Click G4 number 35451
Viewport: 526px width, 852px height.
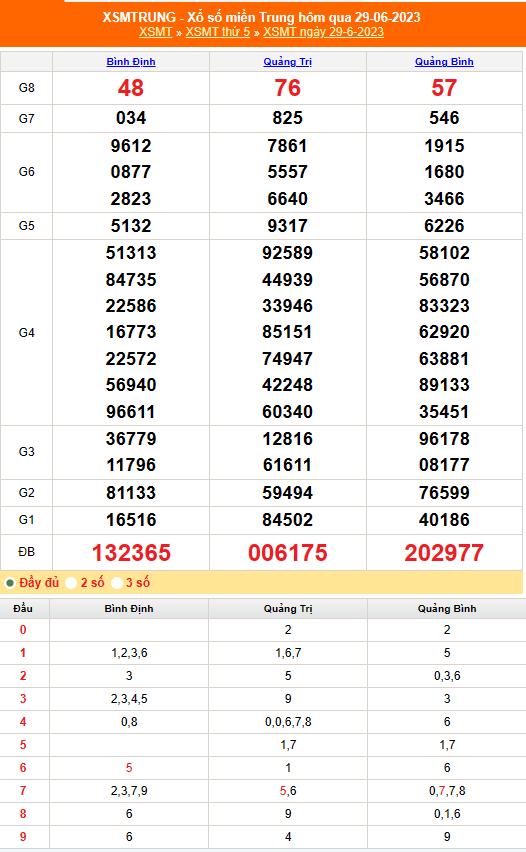point(444,412)
